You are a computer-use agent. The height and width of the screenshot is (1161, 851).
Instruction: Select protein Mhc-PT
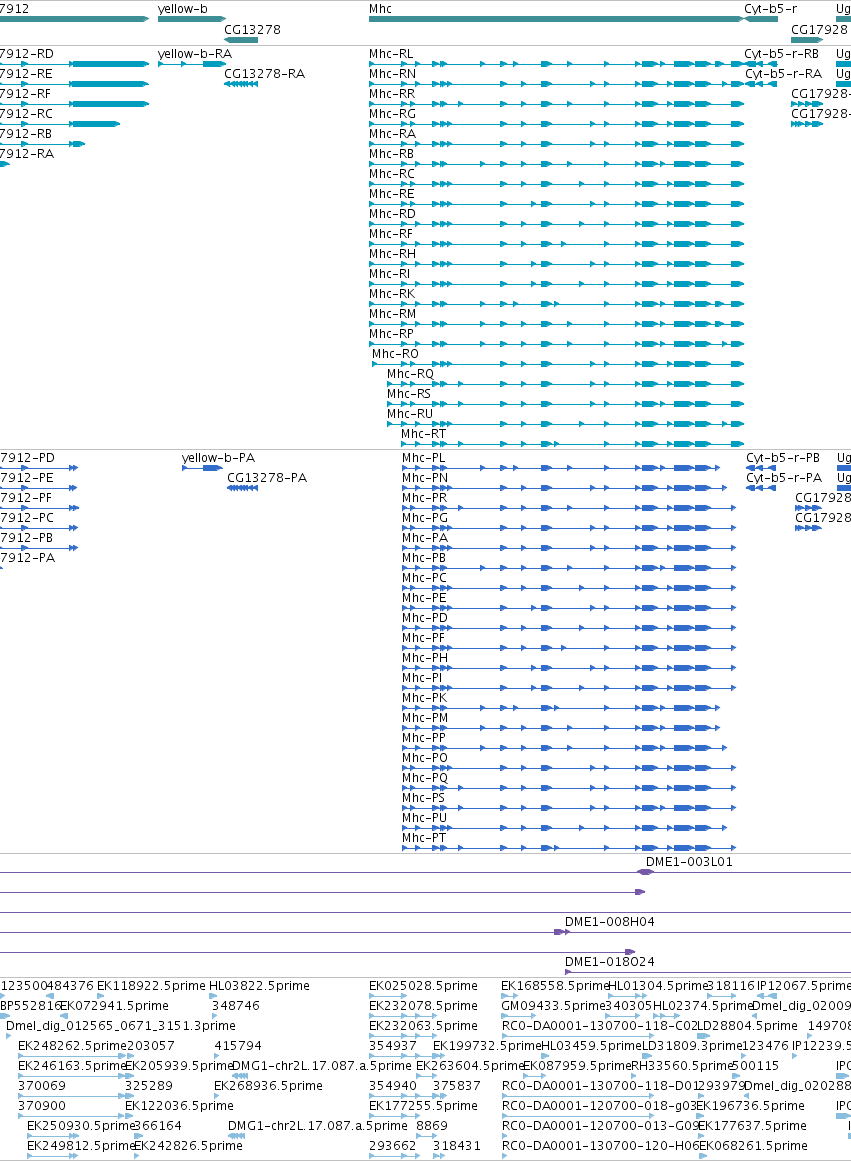point(424,838)
